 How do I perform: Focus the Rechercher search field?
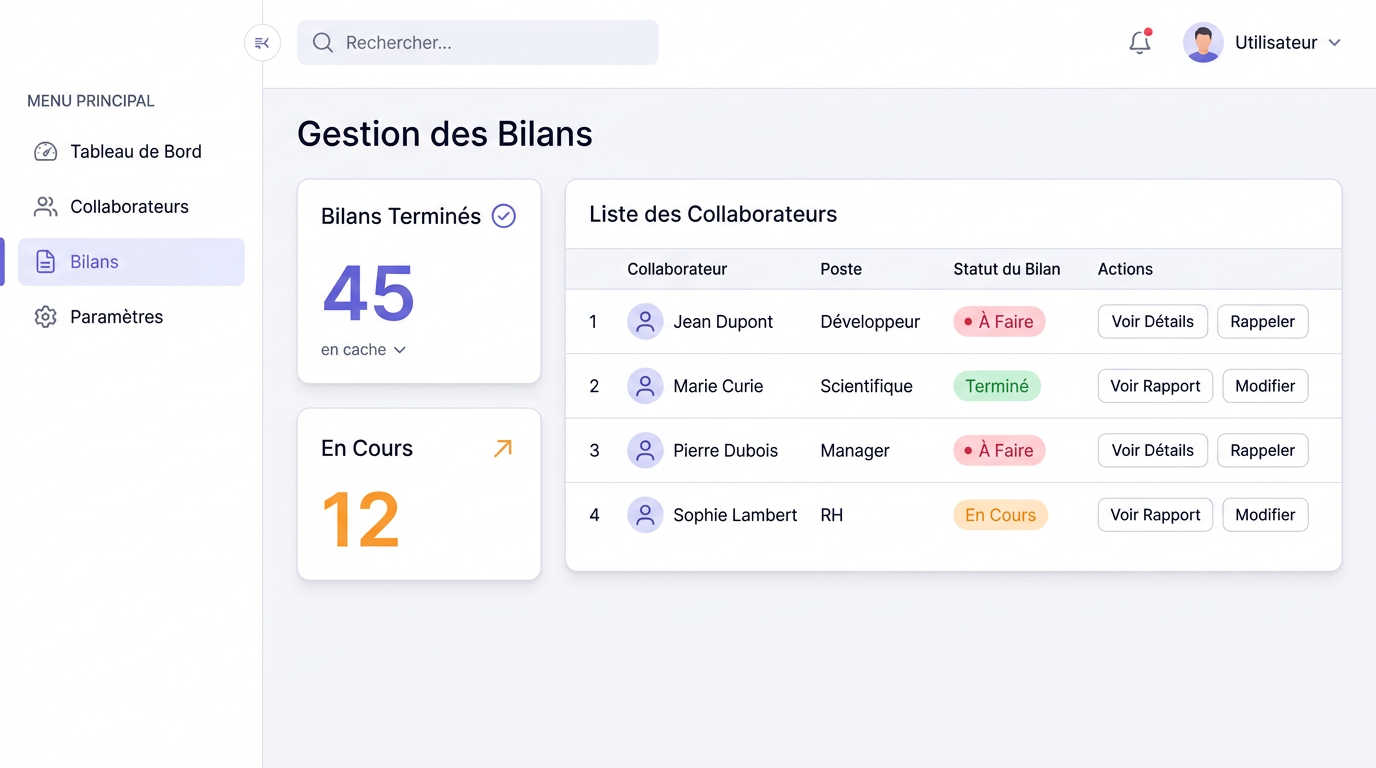coord(478,43)
